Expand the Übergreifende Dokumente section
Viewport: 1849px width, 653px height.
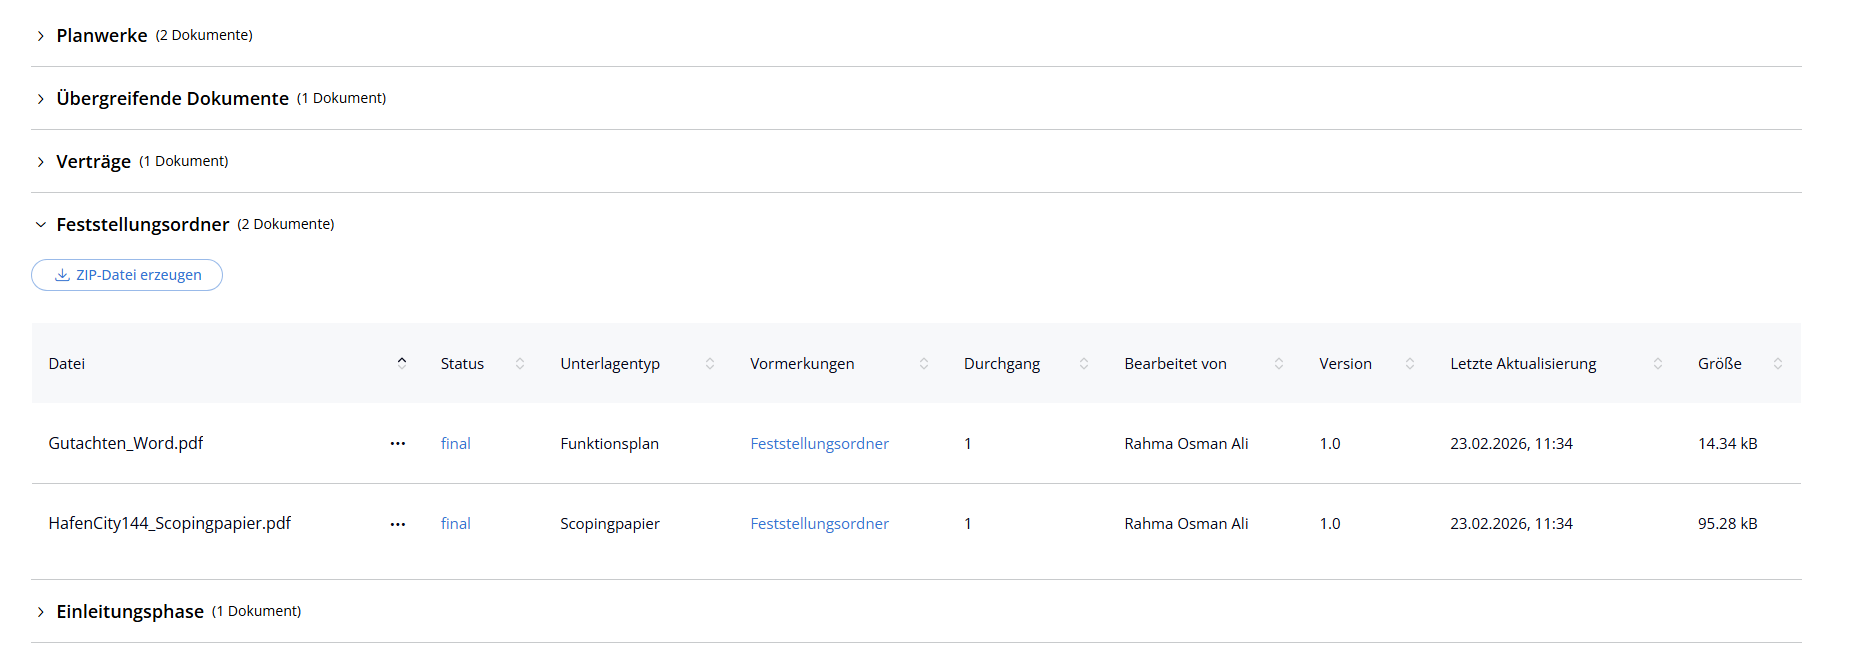coord(41,99)
